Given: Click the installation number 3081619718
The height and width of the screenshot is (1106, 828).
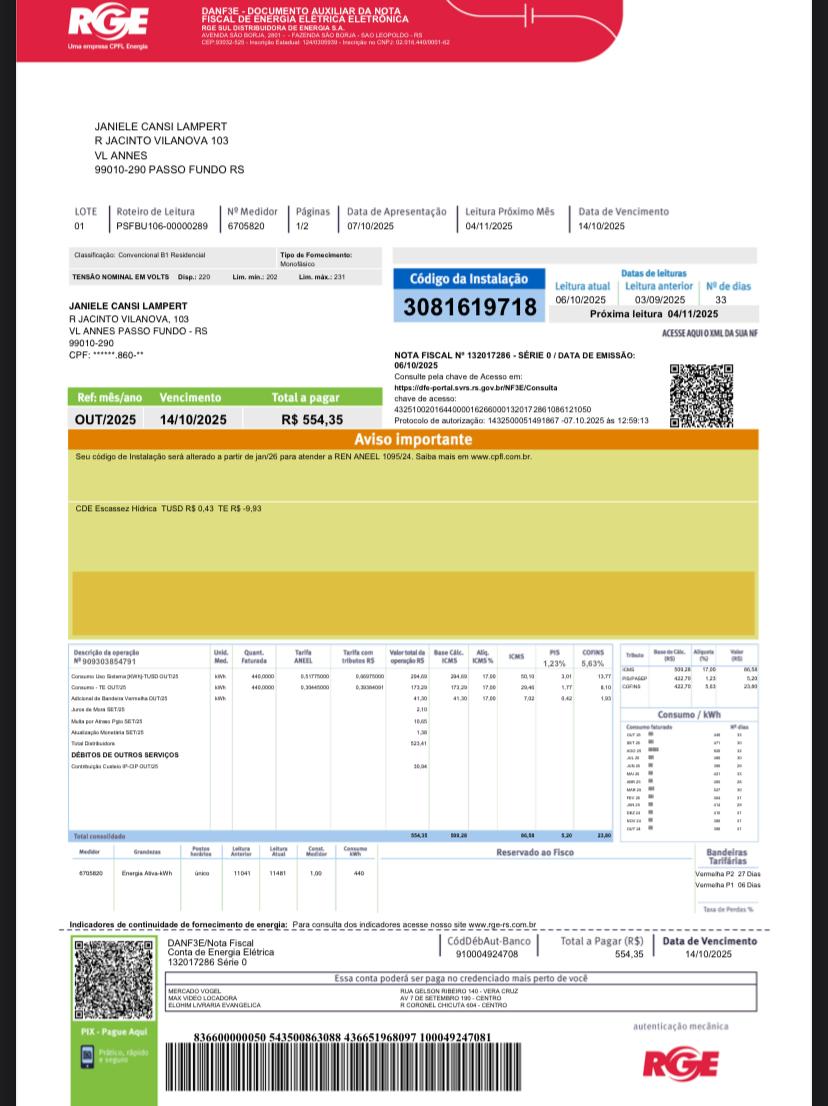Looking at the screenshot, I should pos(470,308).
